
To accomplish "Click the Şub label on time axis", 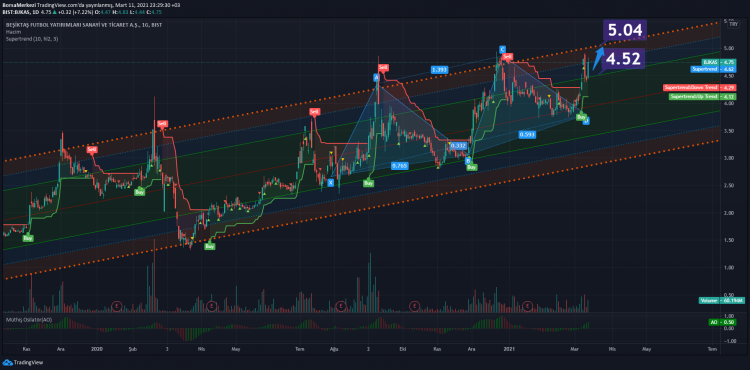I will coord(132,349).
